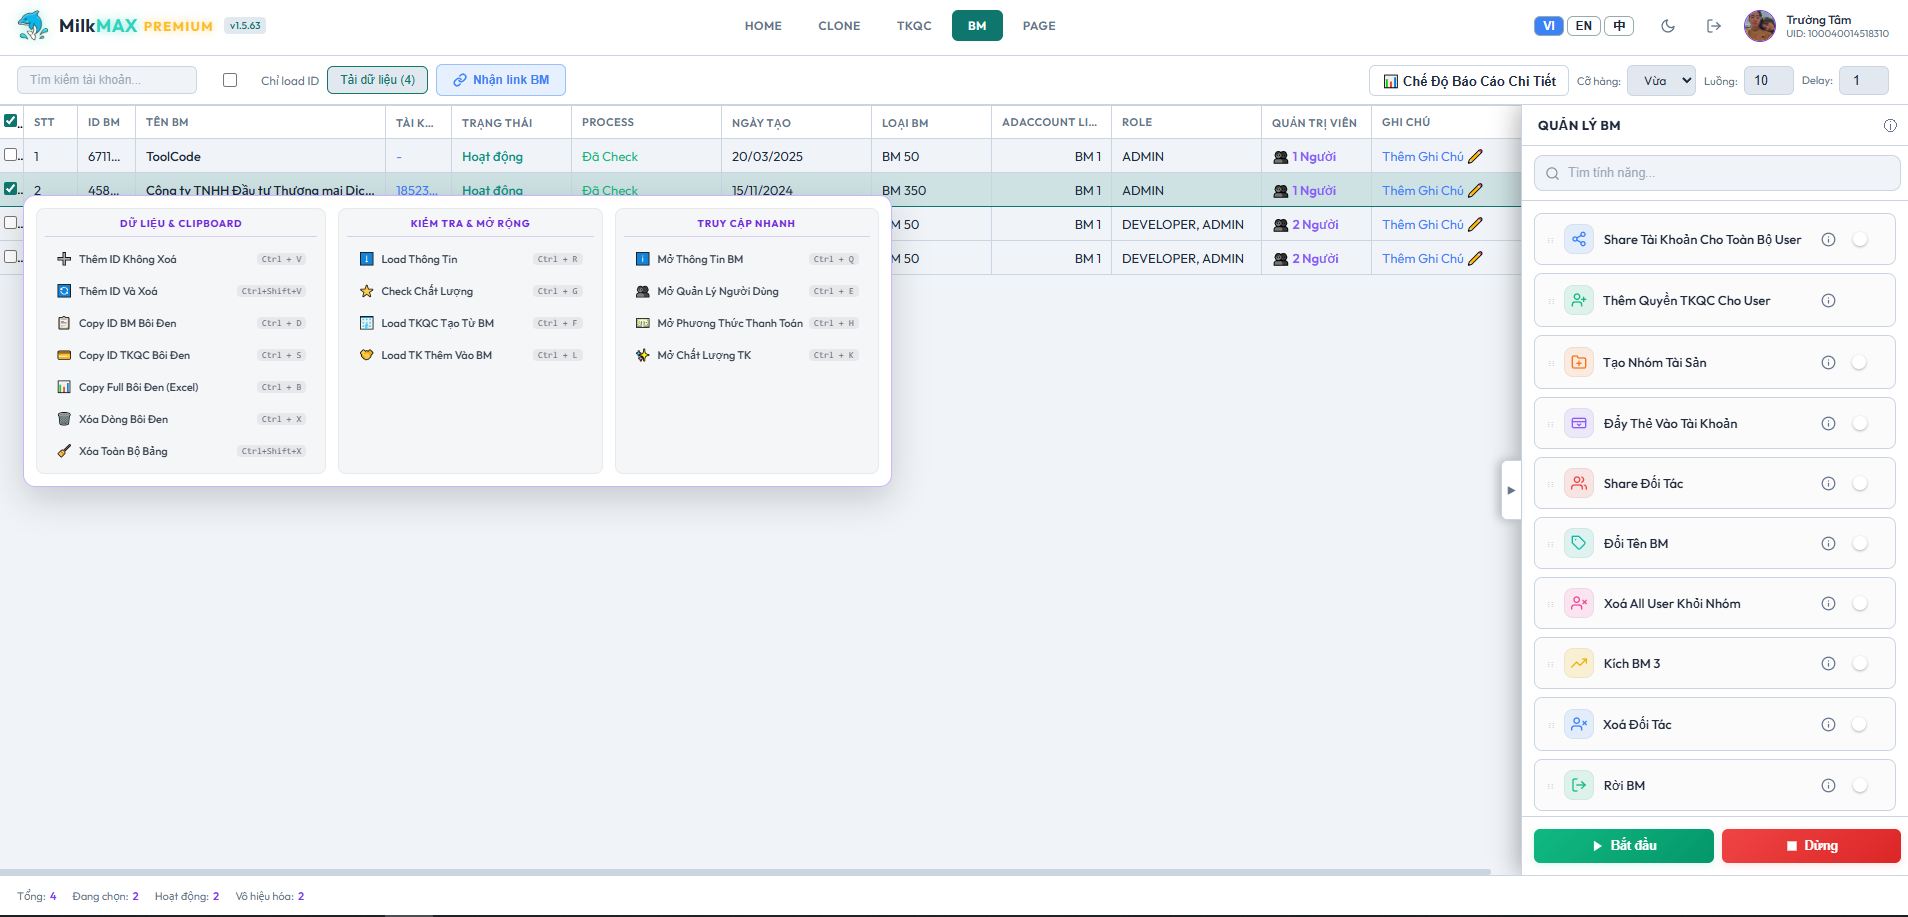Image resolution: width=1908 pixels, height=917 pixels.
Task: Click Thêm Quyền TKQC Cho User icon
Action: tap(1579, 300)
